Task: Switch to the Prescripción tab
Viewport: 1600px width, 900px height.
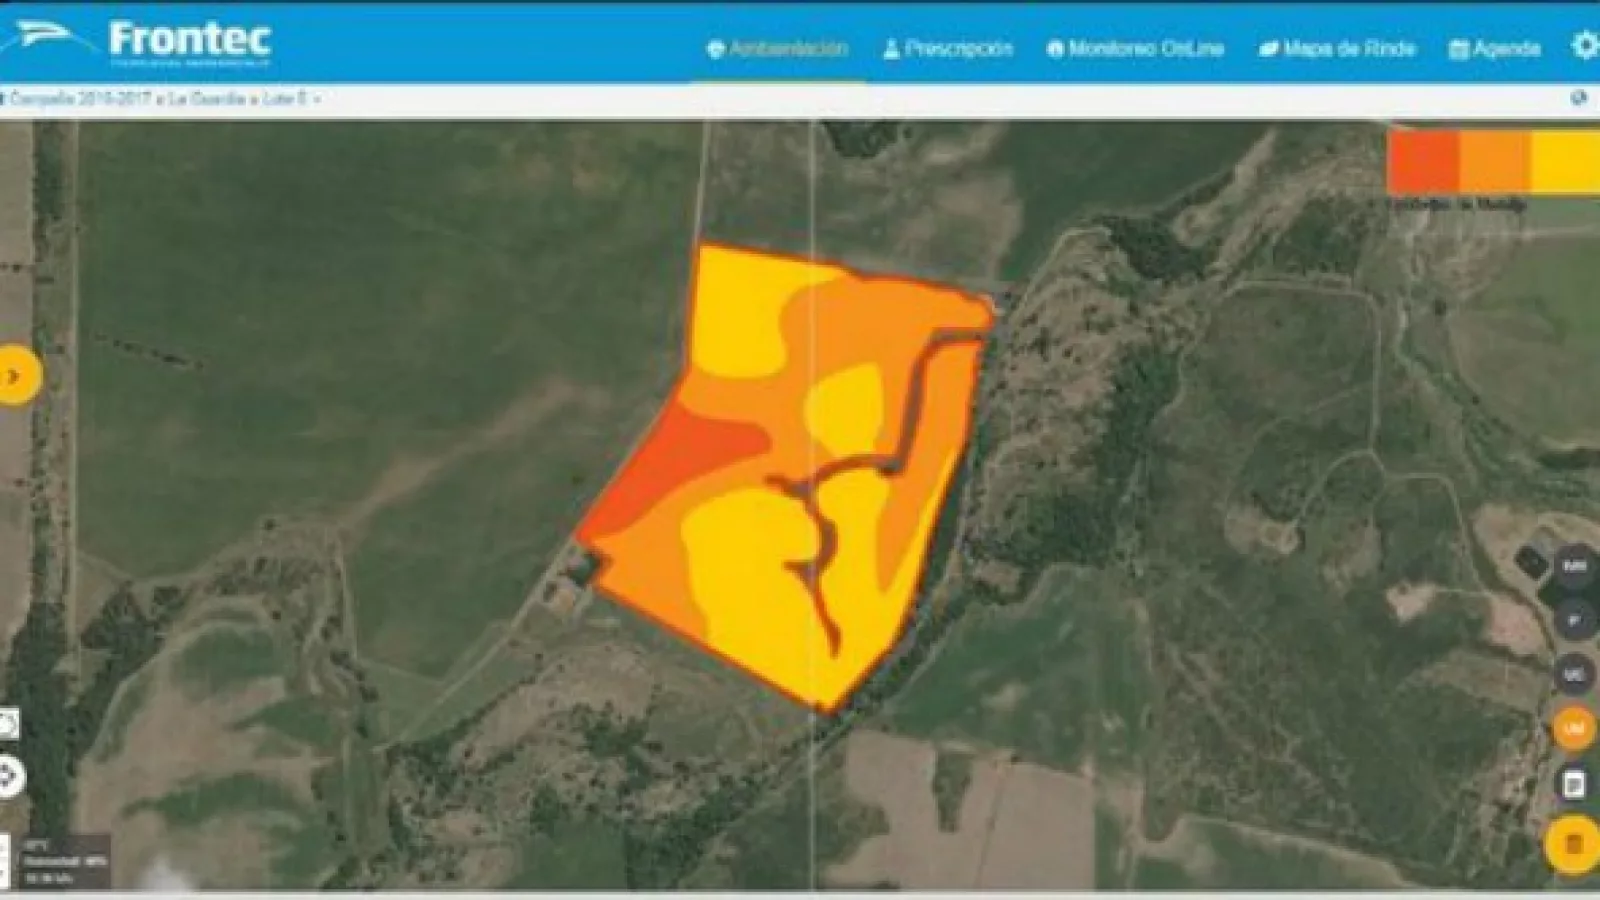Action: pos(947,48)
